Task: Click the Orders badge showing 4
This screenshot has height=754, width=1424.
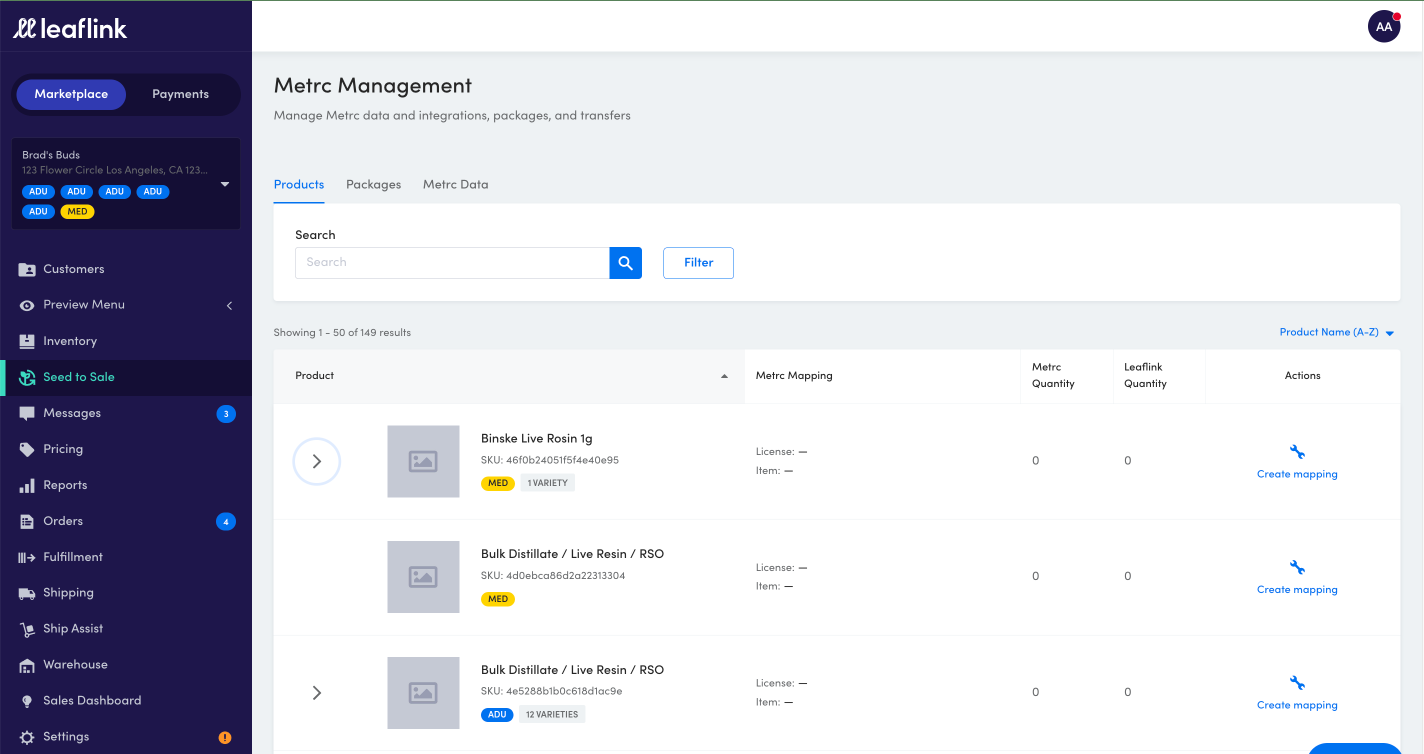Action: [226, 521]
